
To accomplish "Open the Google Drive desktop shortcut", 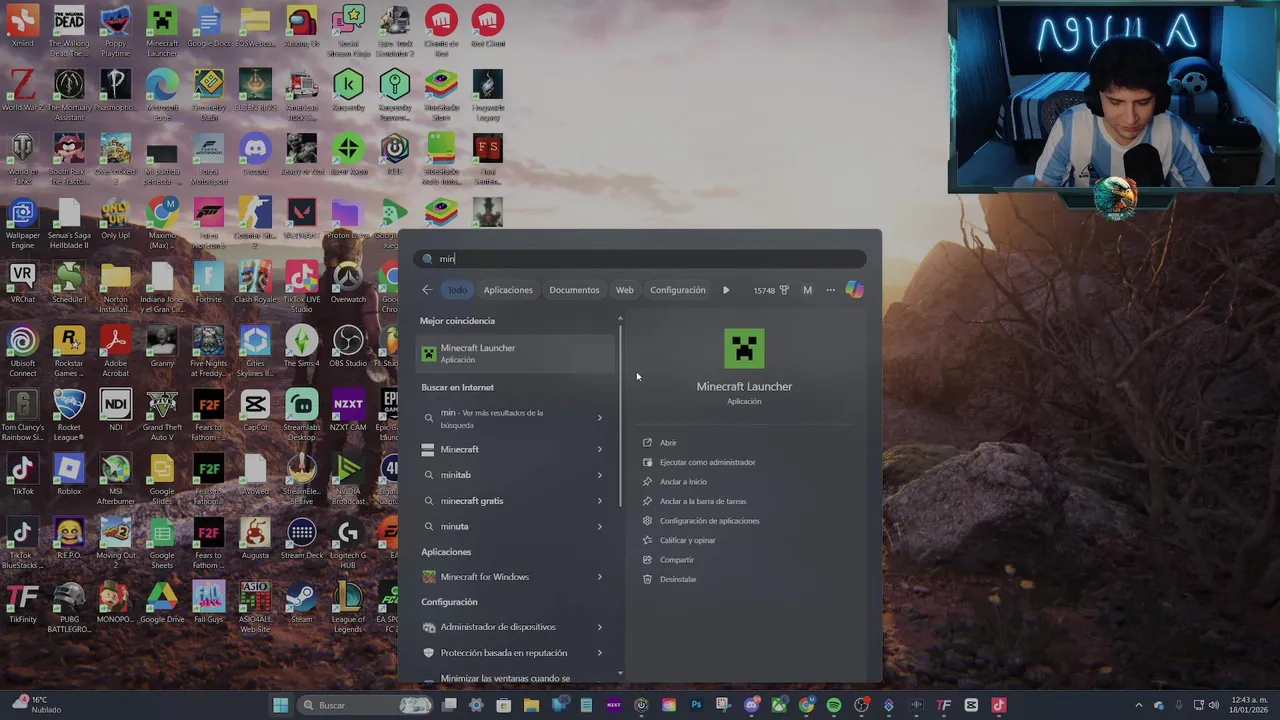I will tap(162, 603).
